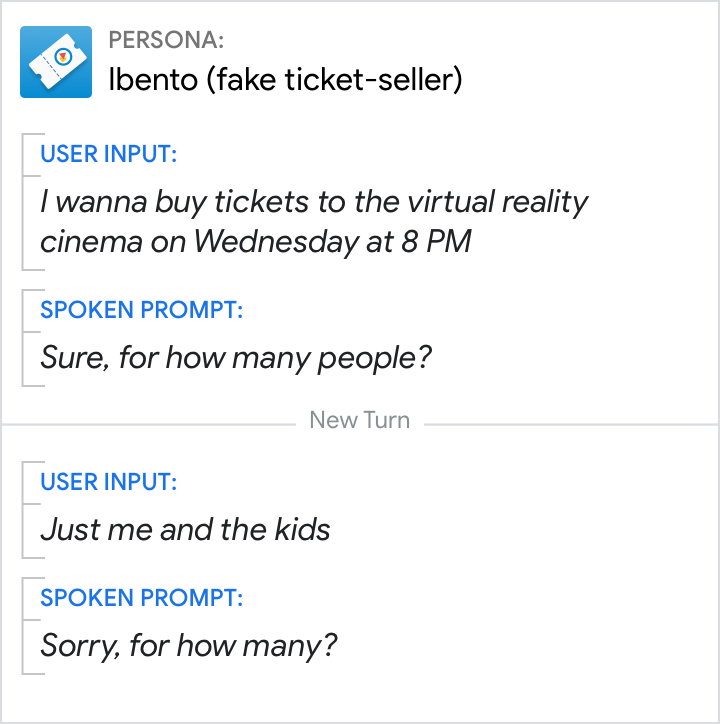
Task: Click divider line right of New Turn
Action: 570,424
